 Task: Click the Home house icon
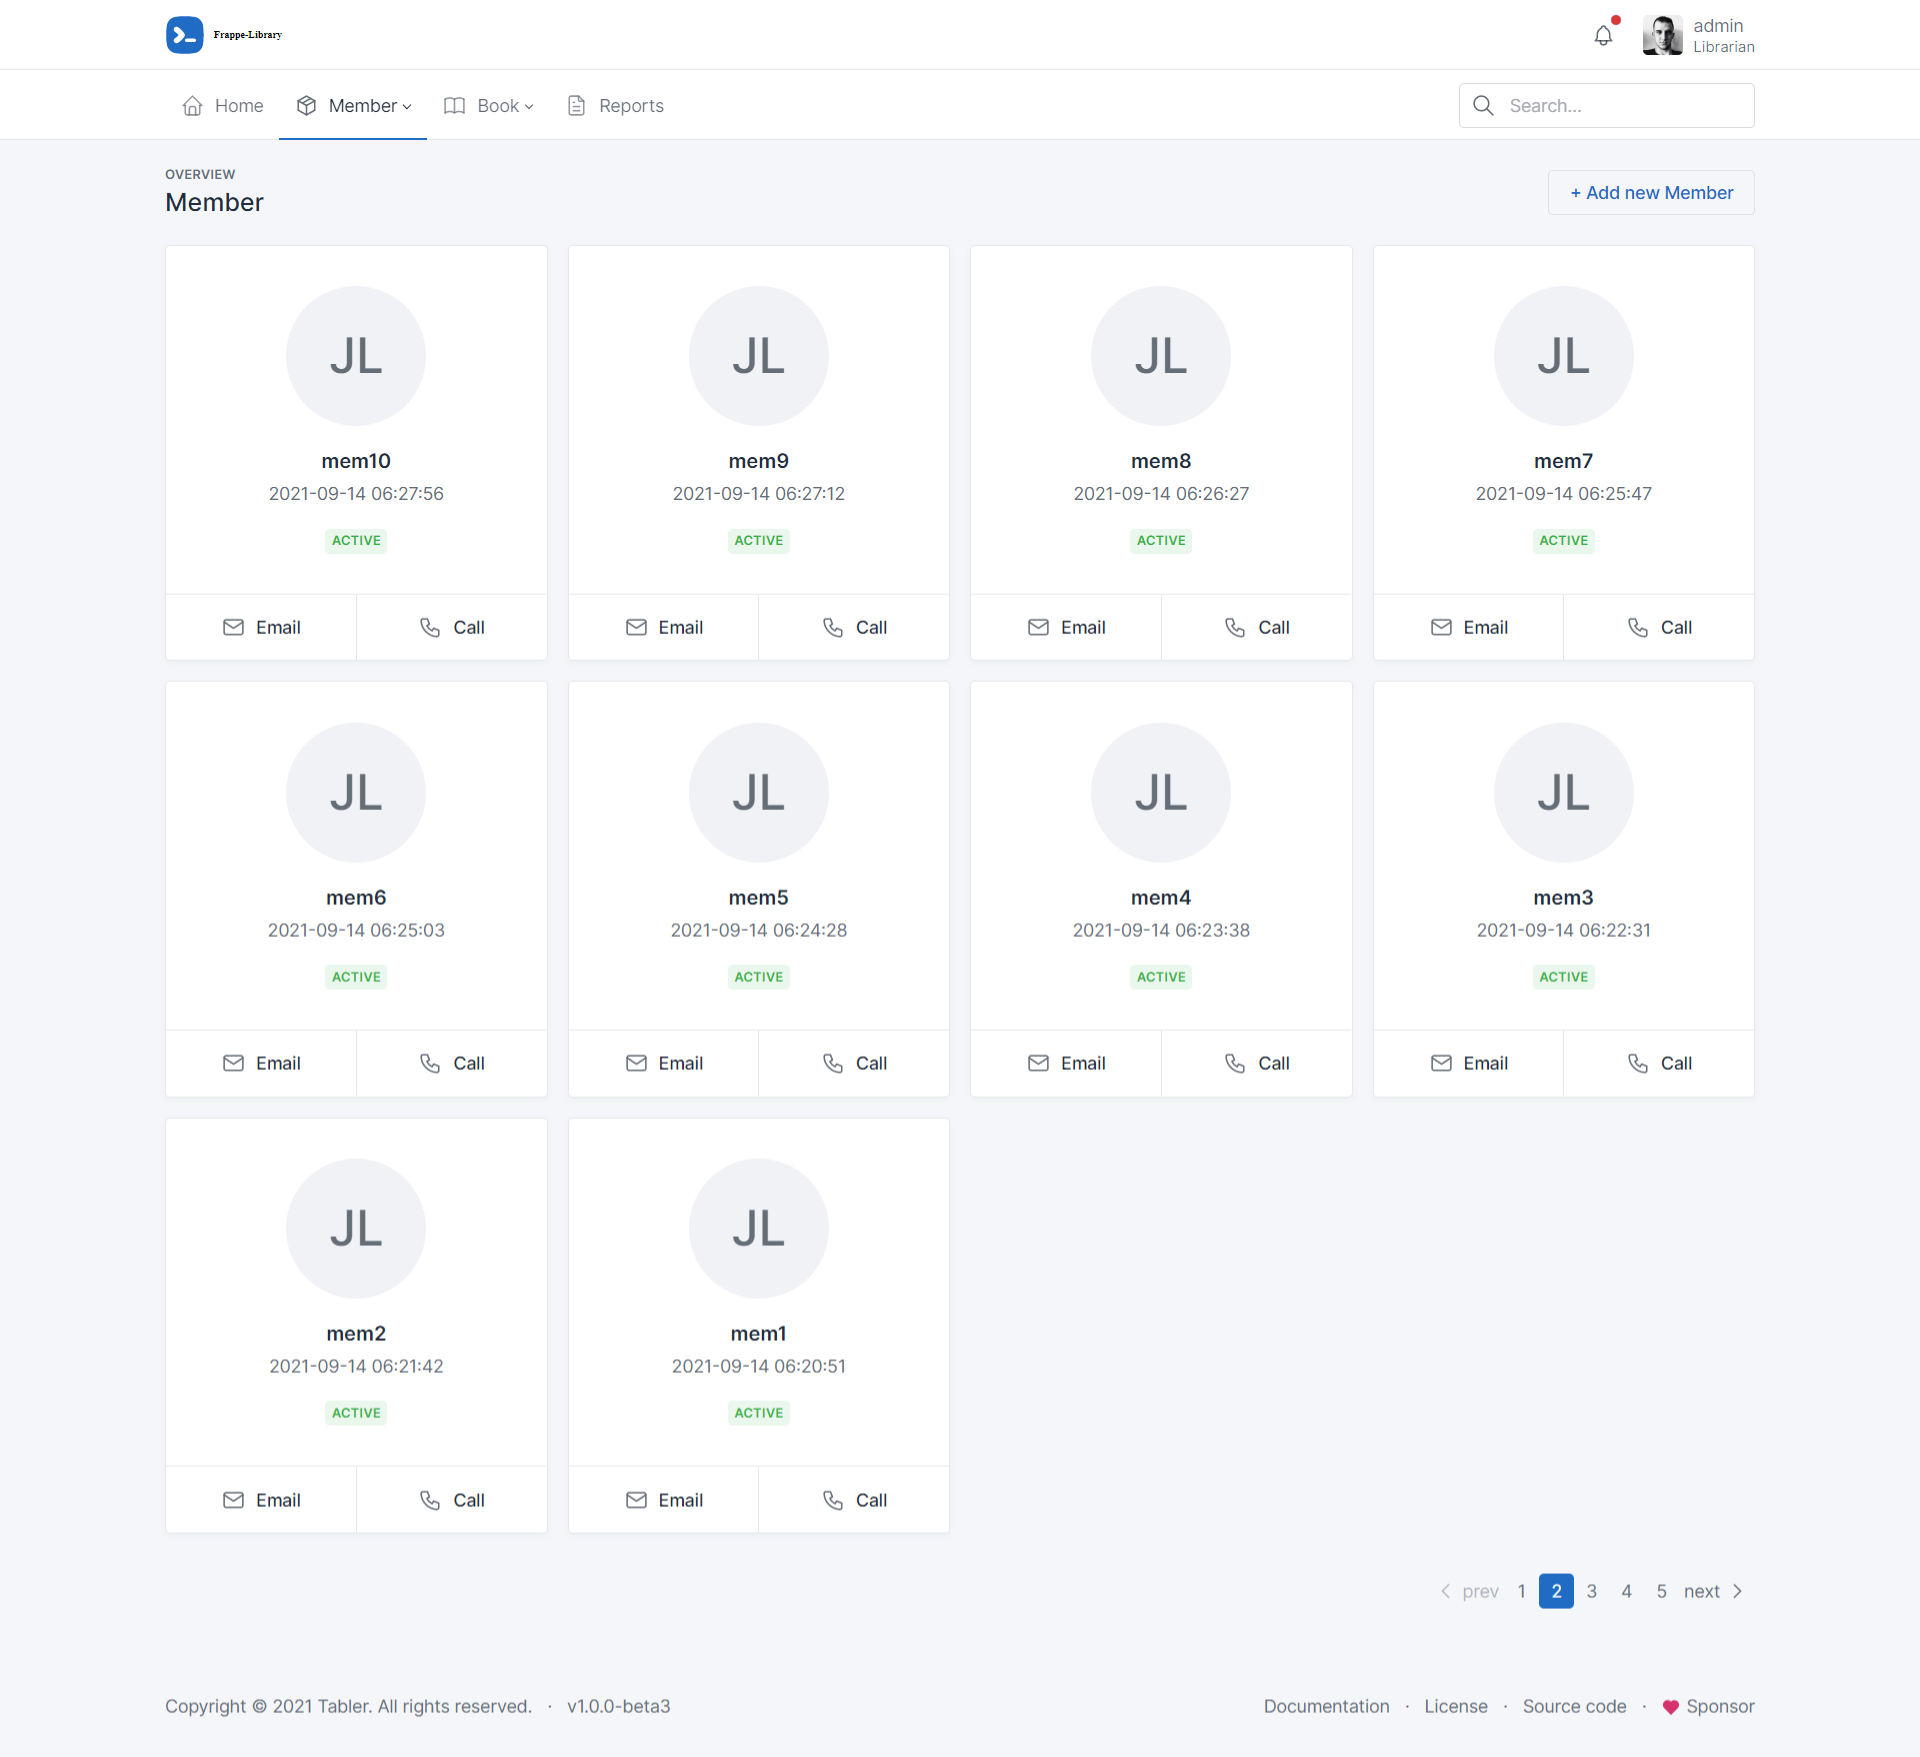[x=193, y=106]
